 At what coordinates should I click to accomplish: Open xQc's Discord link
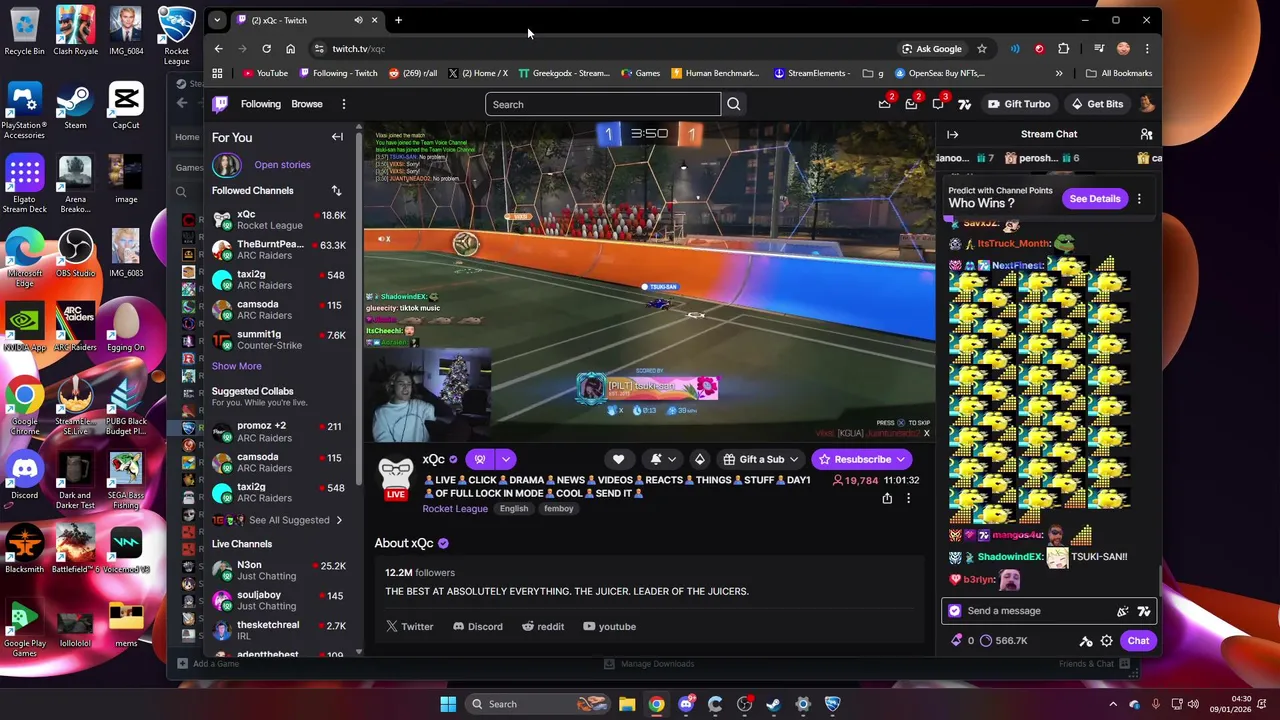(478, 627)
